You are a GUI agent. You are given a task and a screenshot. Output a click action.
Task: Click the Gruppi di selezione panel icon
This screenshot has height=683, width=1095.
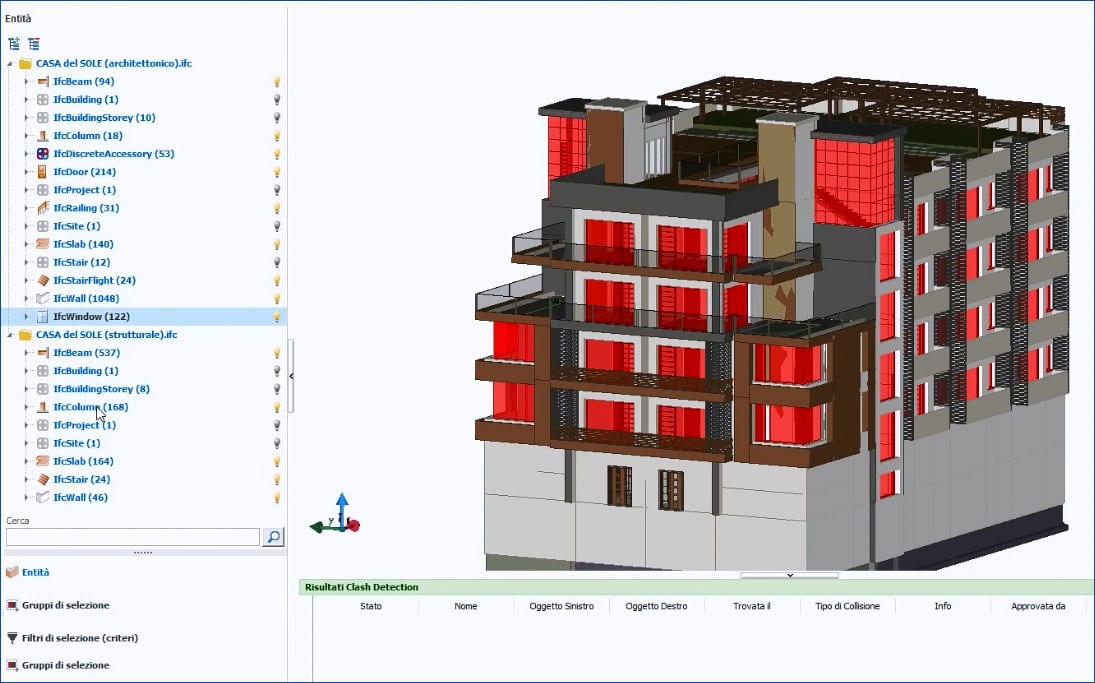tap(14, 605)
